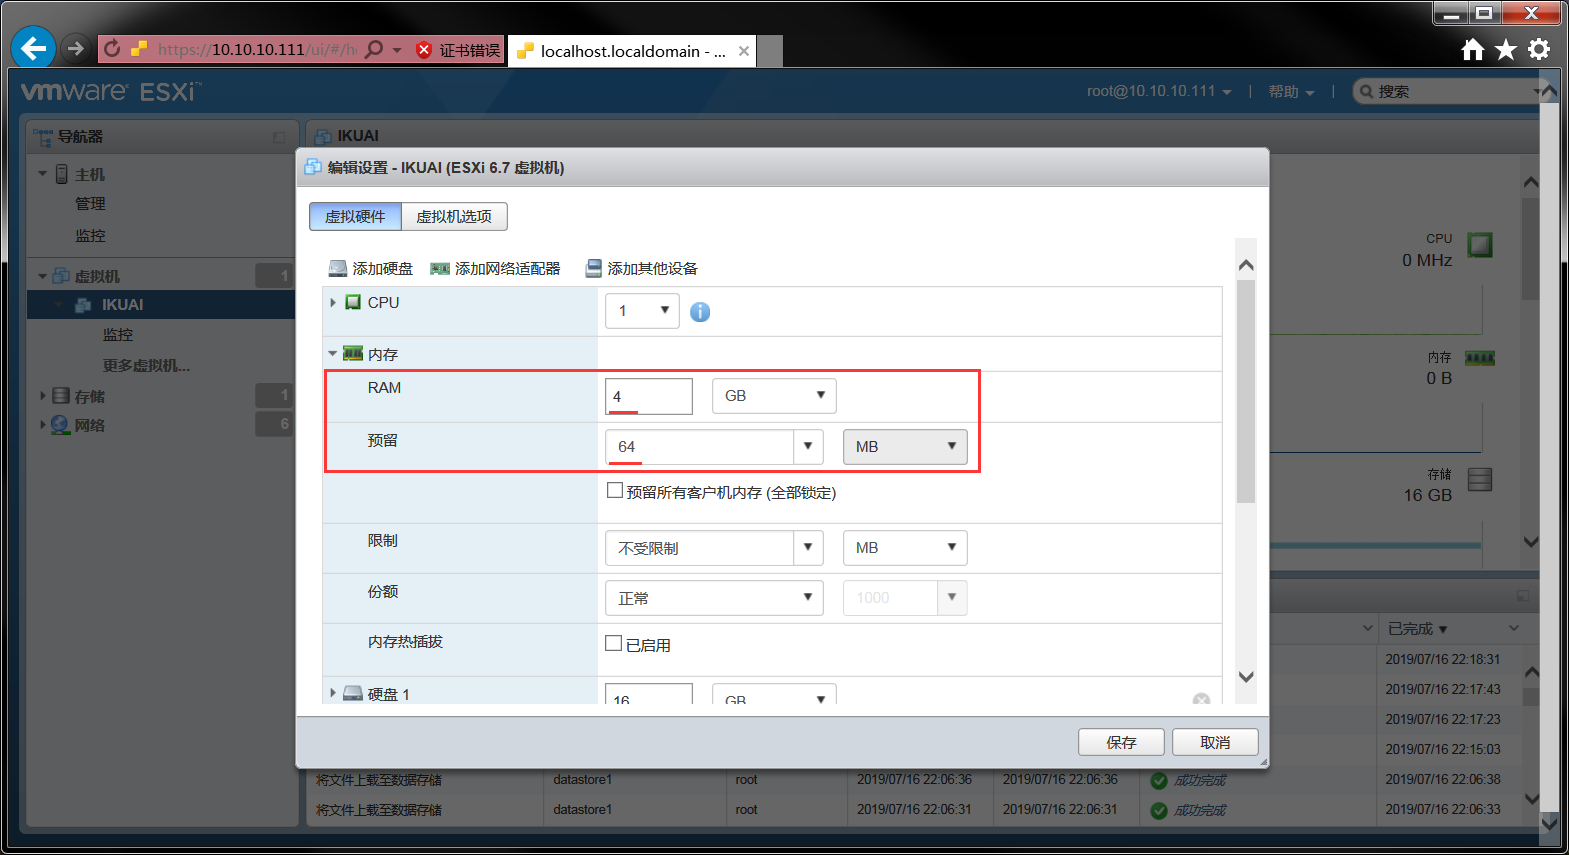The width and height of the screenshot is (1569, 855).
Task: Click the 内存 0 B memory icon
Action: (x=1480, y=358)
